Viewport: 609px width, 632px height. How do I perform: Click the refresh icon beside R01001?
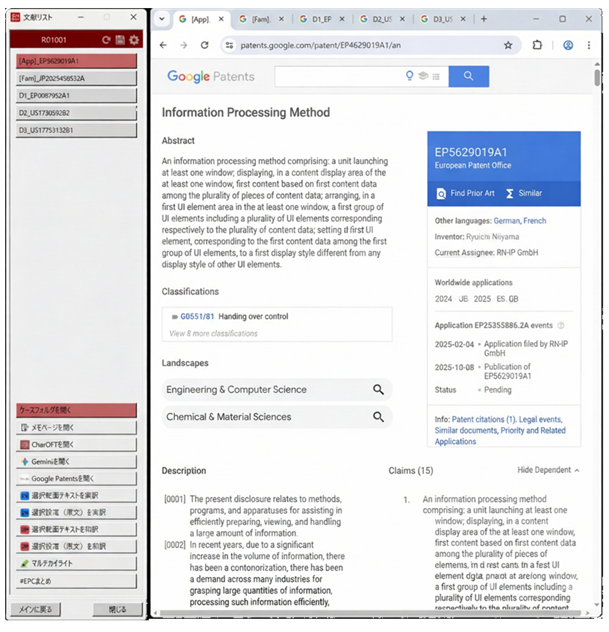(x=106, y=40)
